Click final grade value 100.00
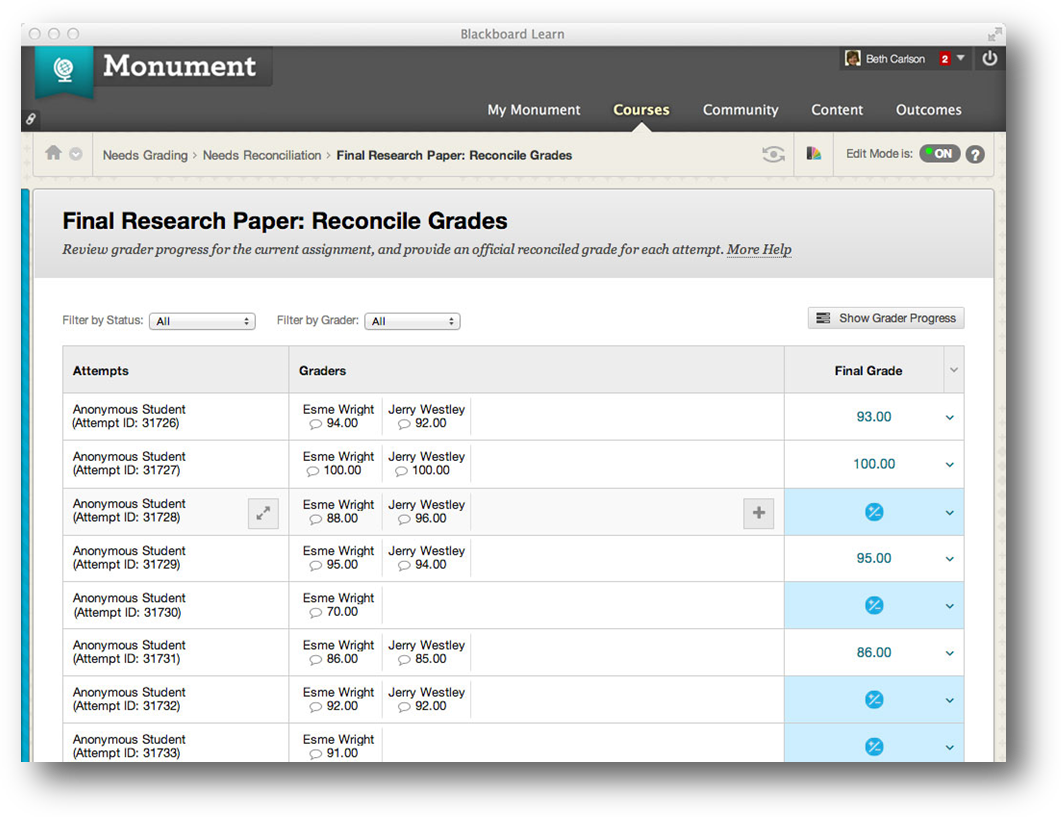Screen dimensions: 1061x817 [x=874, y=464]
